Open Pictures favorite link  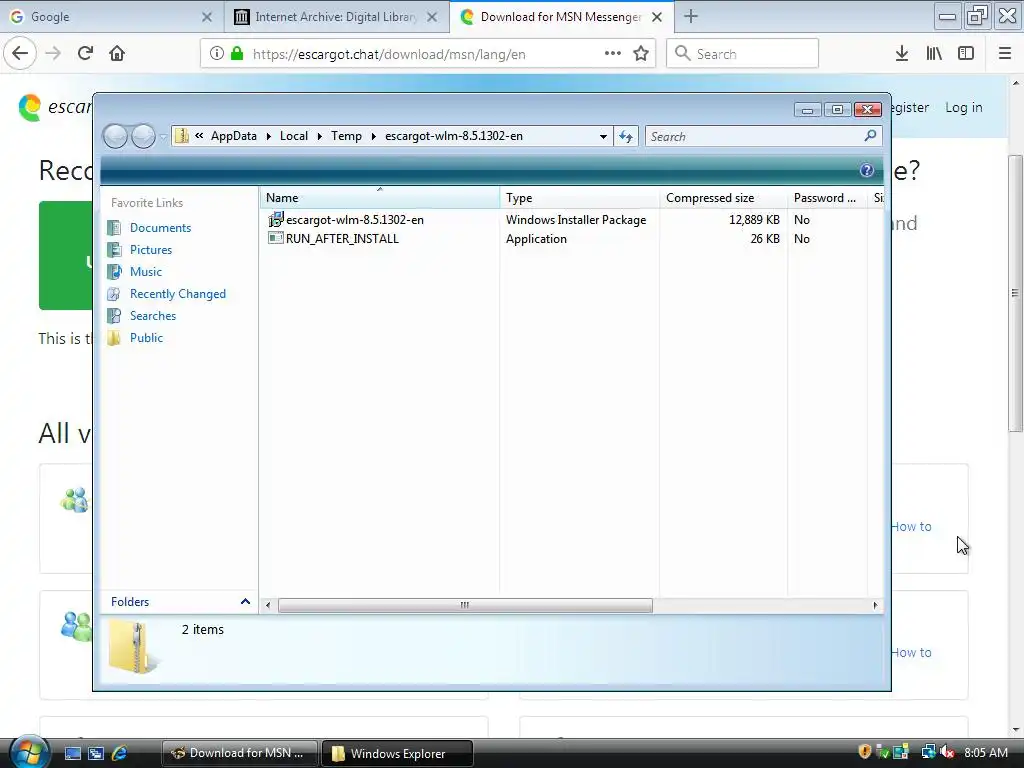click(x=151, y=250)
